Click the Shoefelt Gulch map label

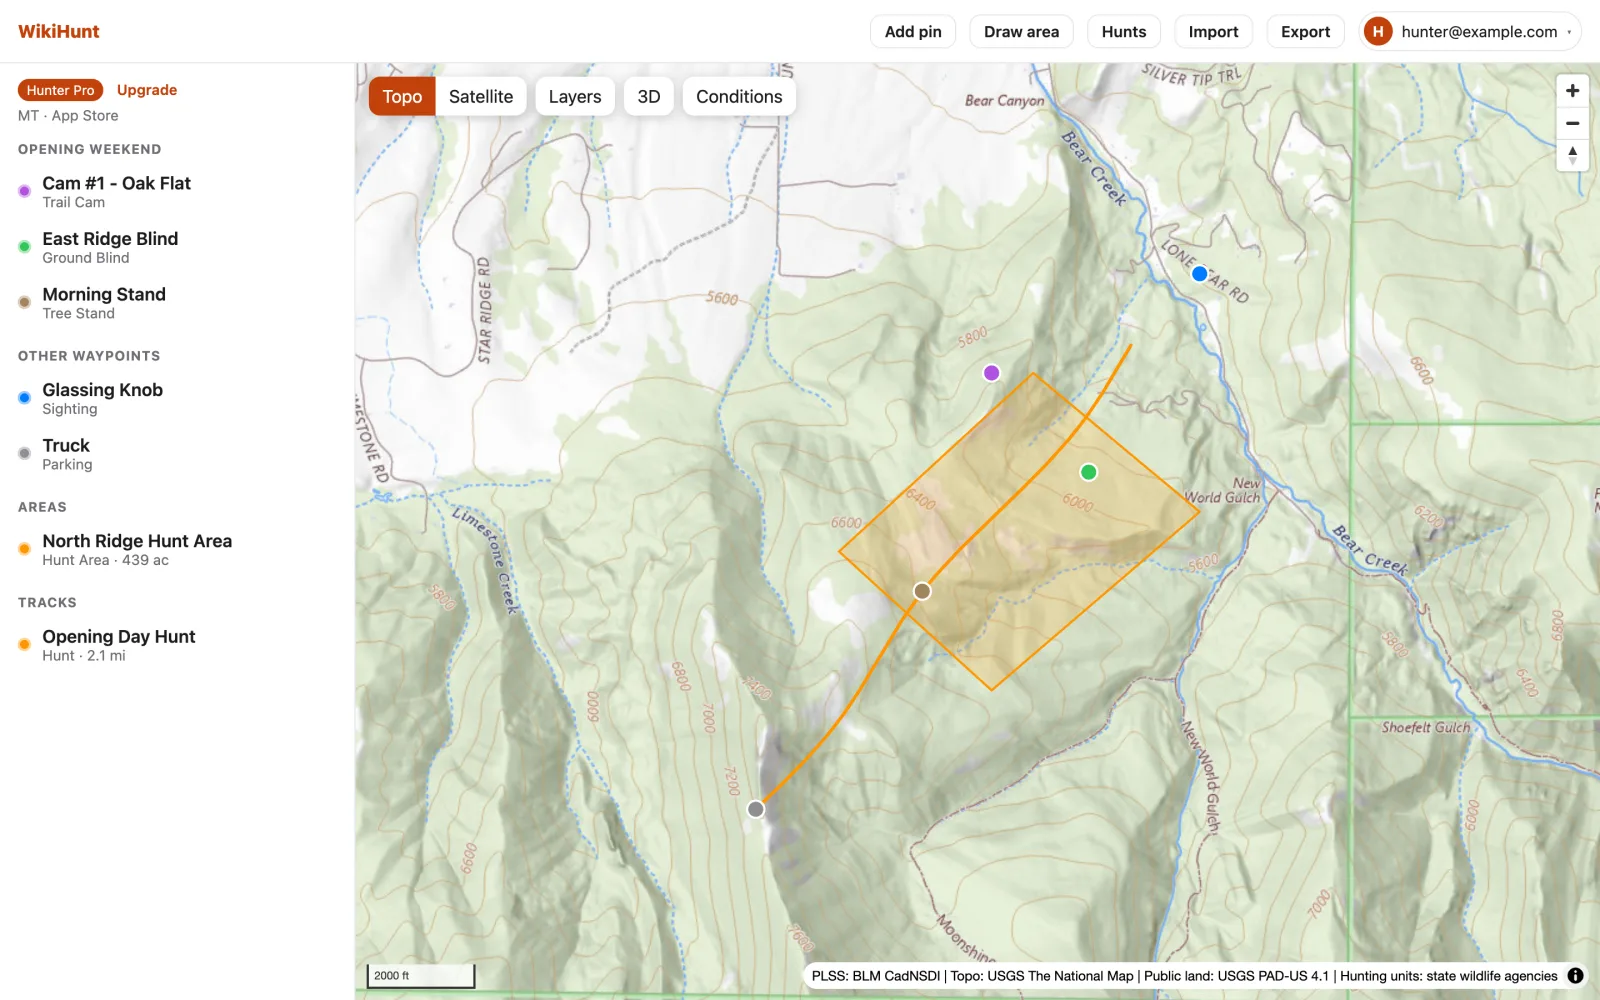pos(1426,727)
